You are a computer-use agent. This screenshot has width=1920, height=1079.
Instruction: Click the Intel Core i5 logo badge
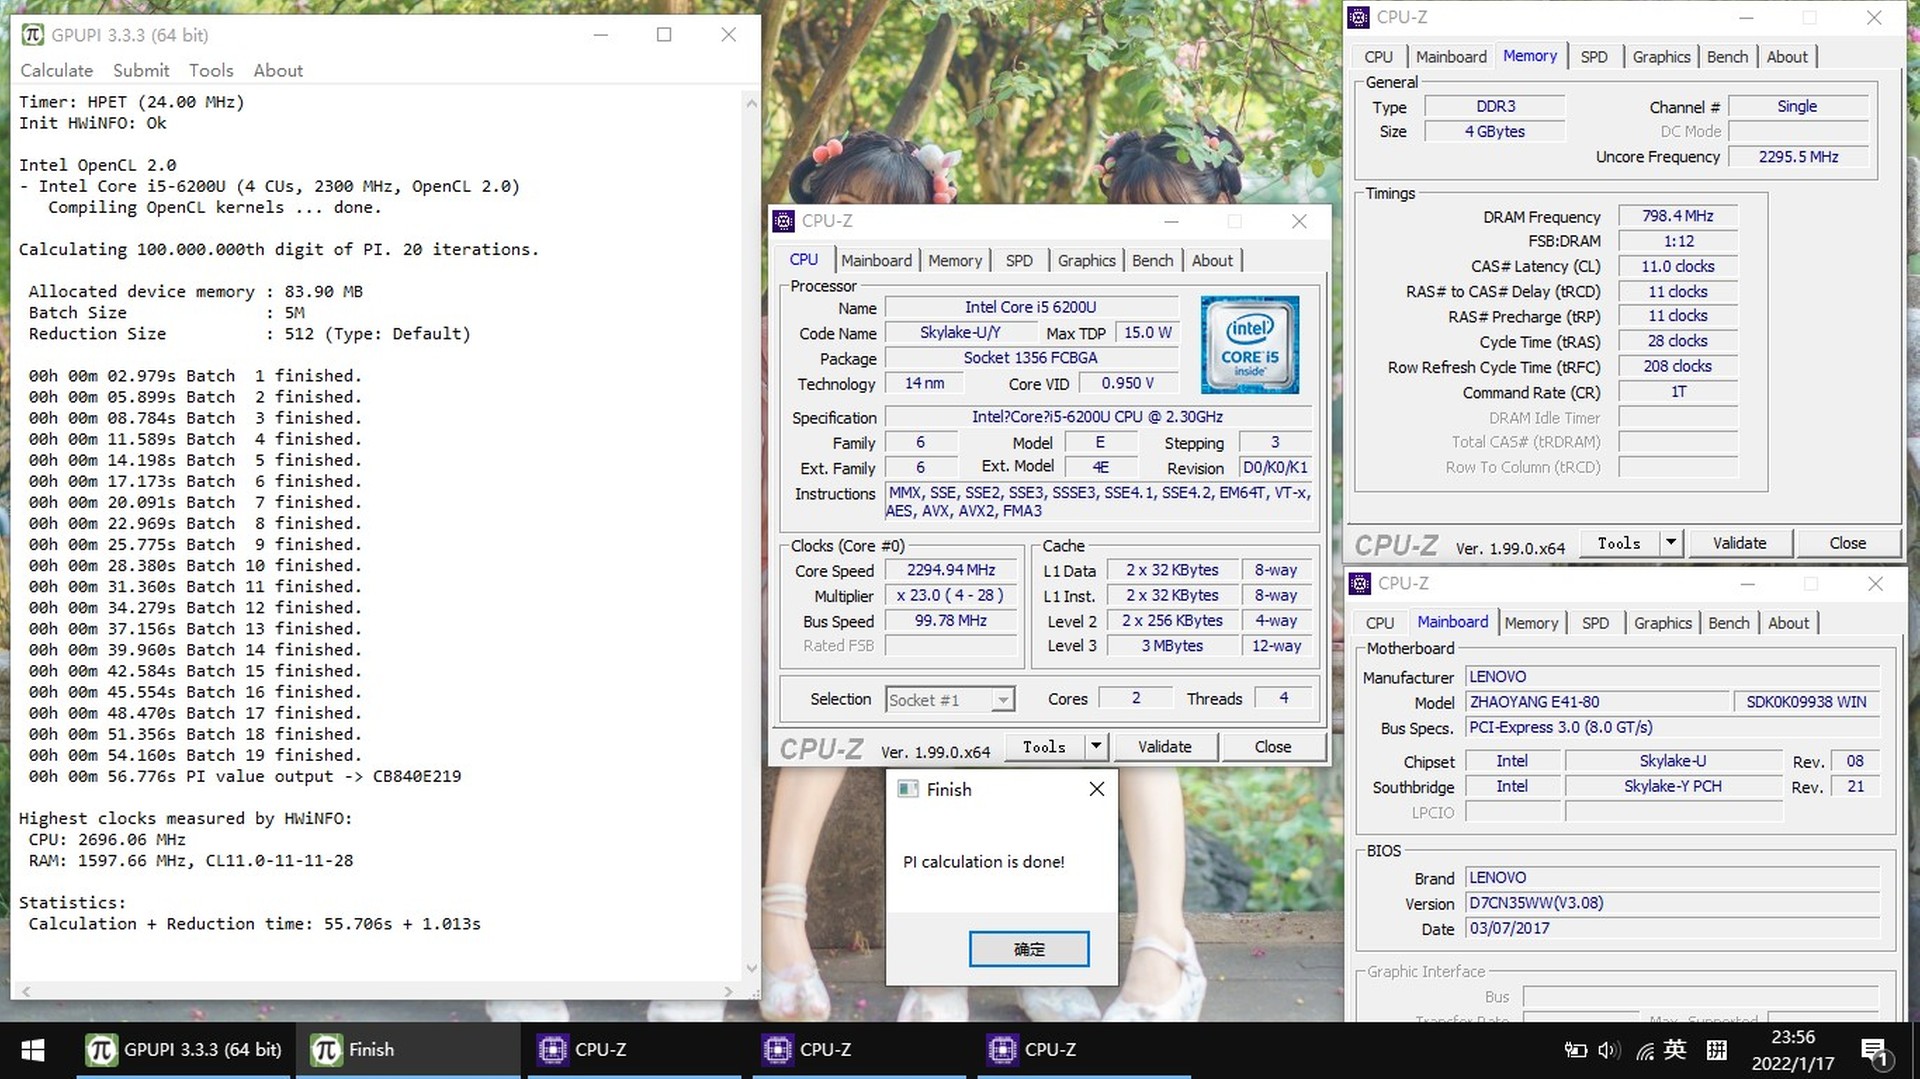1250,344
